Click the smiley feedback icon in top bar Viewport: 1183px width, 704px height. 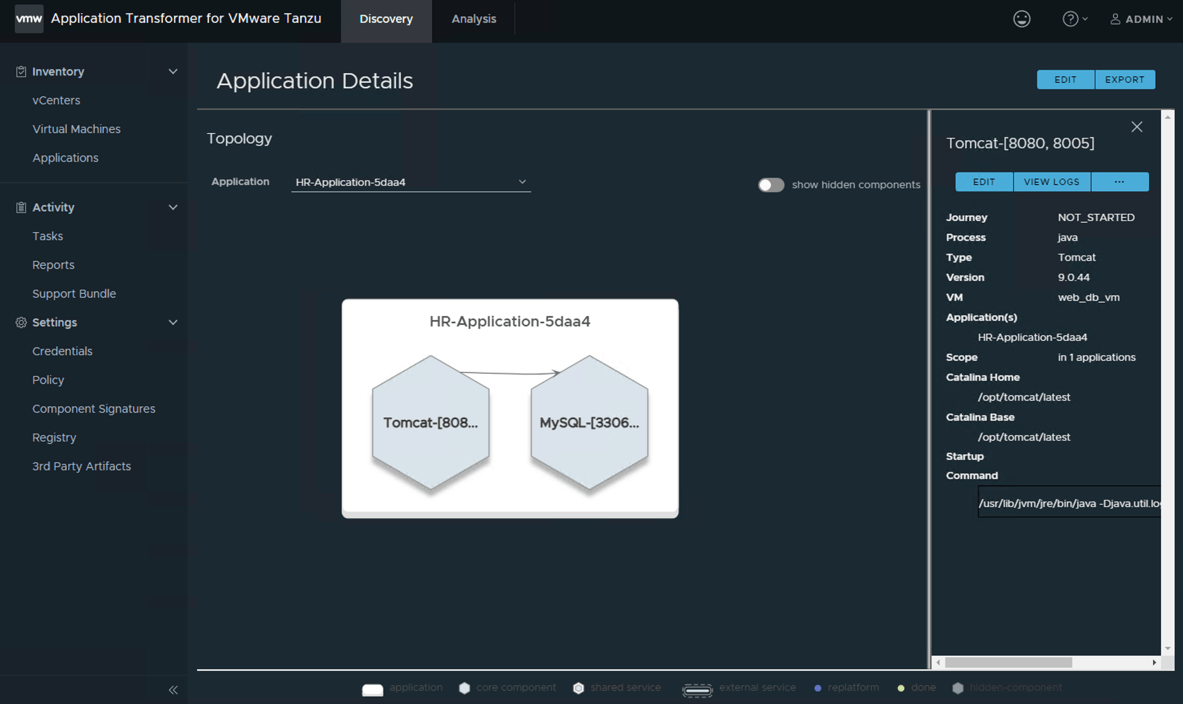click(x=1021, y=18)
